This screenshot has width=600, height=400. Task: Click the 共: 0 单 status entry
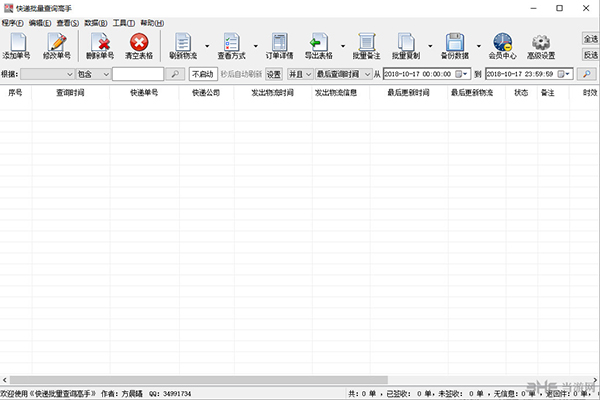pos(362,393)
